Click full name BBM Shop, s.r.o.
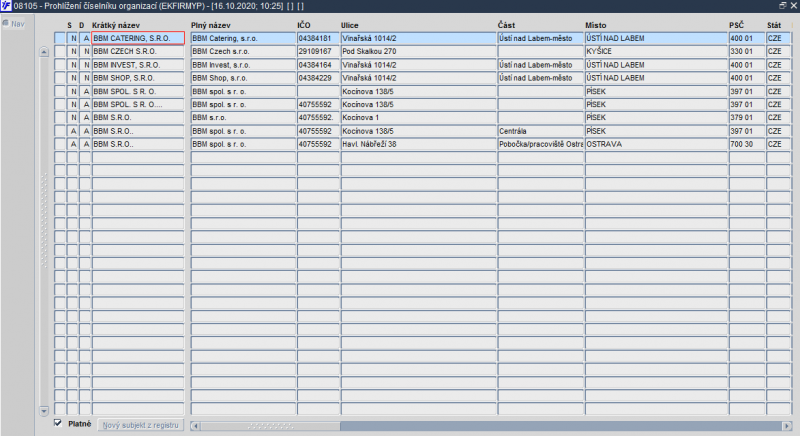This screenshot has height=436, width=800. (243, 78)
